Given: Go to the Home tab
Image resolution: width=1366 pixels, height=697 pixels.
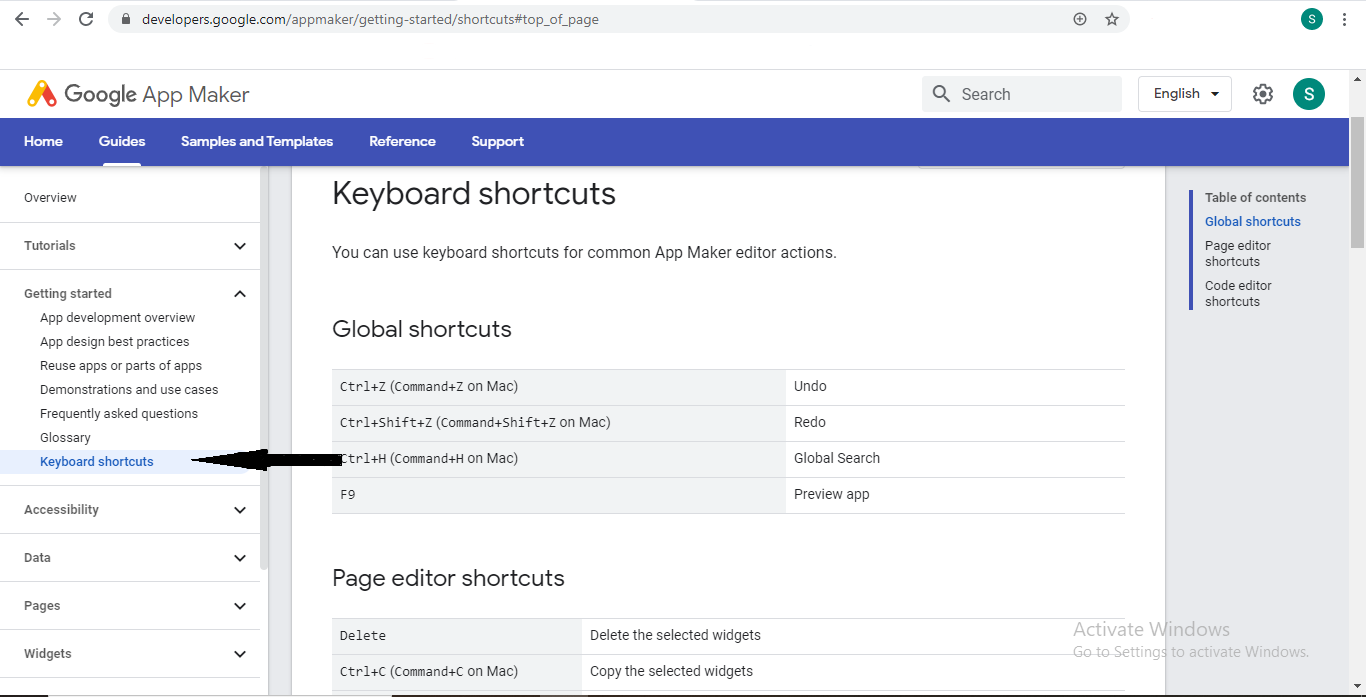Looking at the screenshot, I should pyautogui.click(x=43, y=142).
